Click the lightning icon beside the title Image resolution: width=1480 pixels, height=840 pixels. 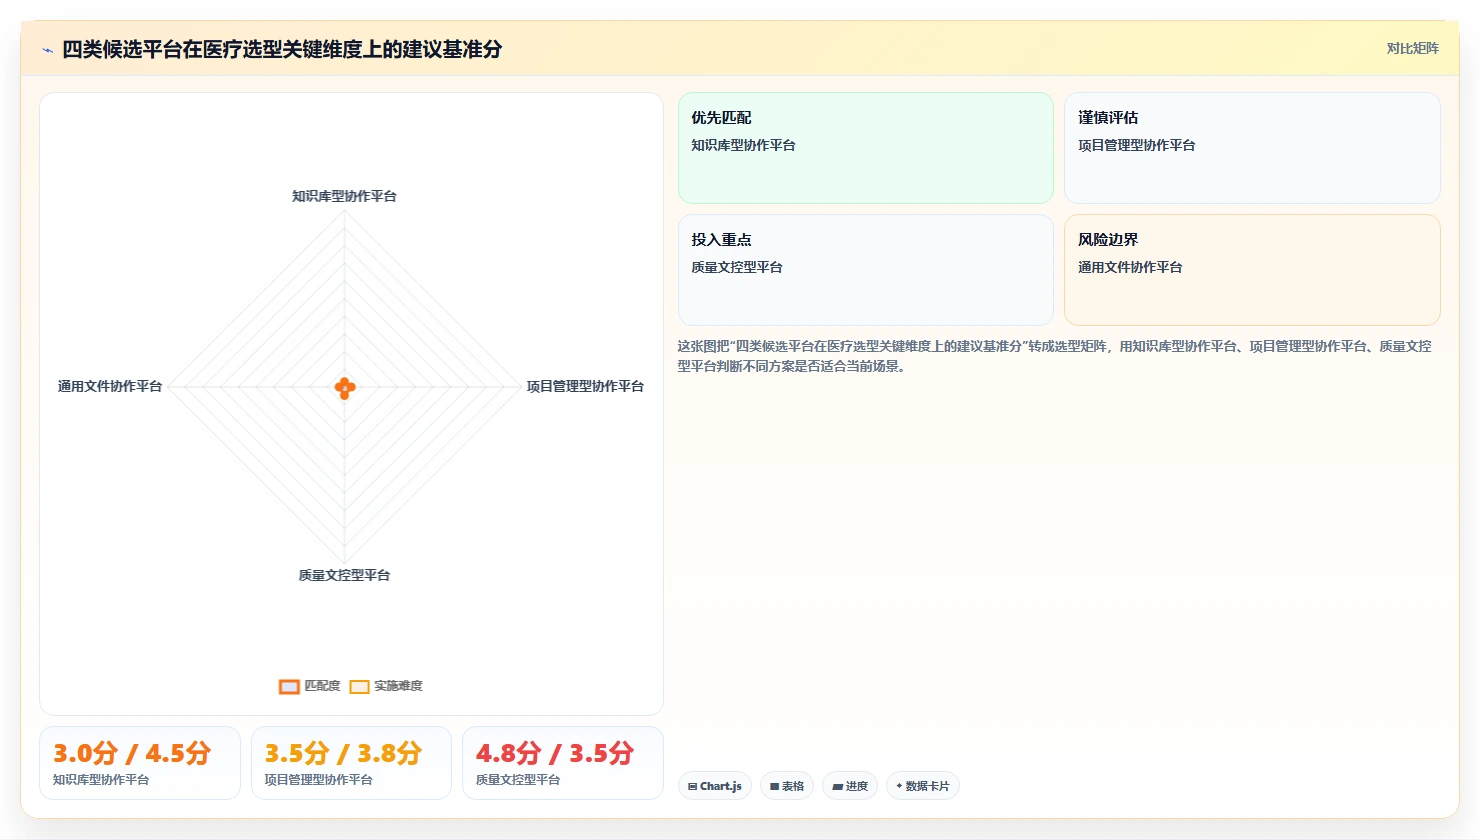(x=47, y=50)
